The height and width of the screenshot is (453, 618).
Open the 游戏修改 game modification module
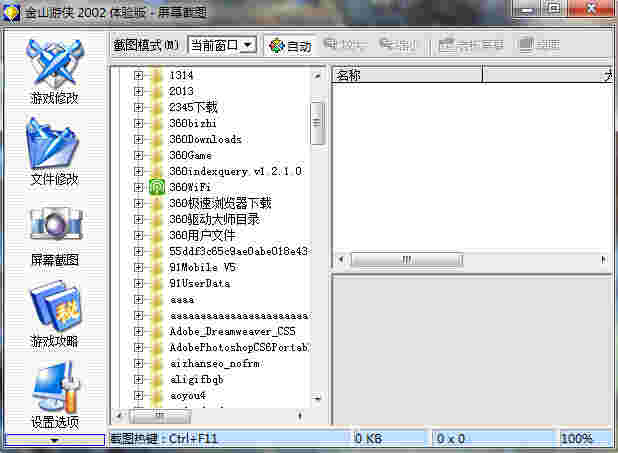(x=55, y=71)
